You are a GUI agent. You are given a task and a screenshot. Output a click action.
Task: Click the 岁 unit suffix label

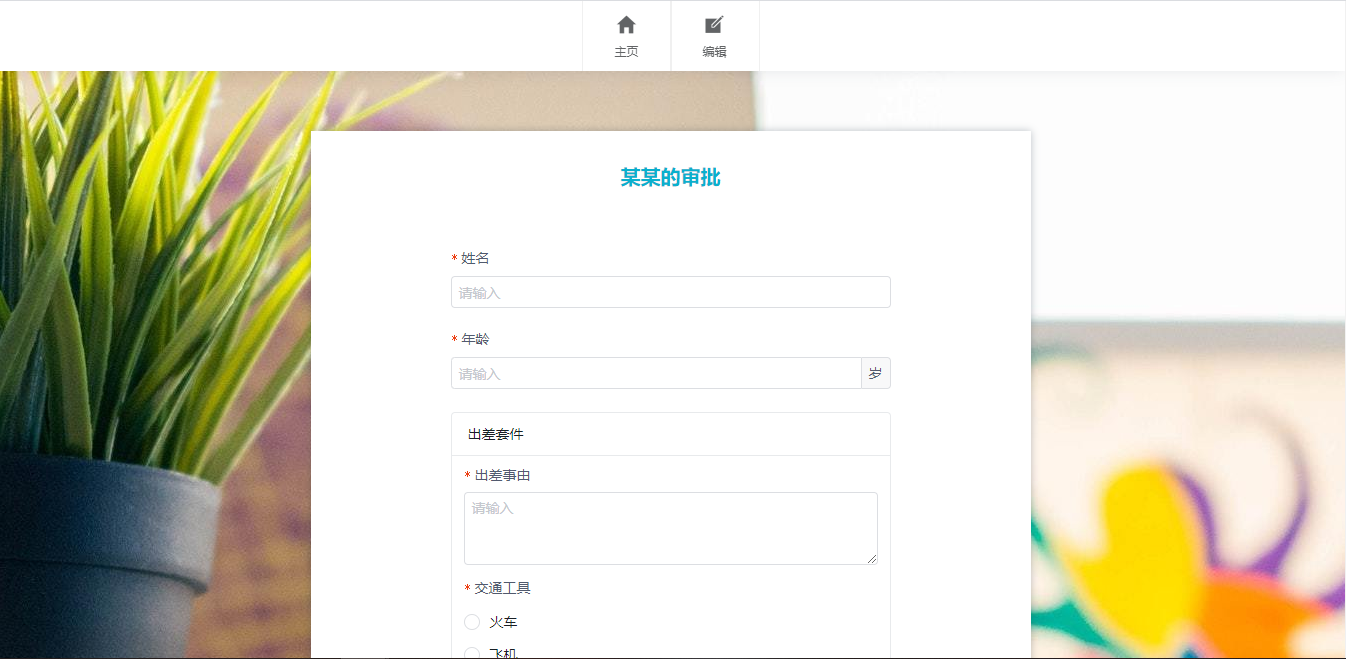(876, 373)
